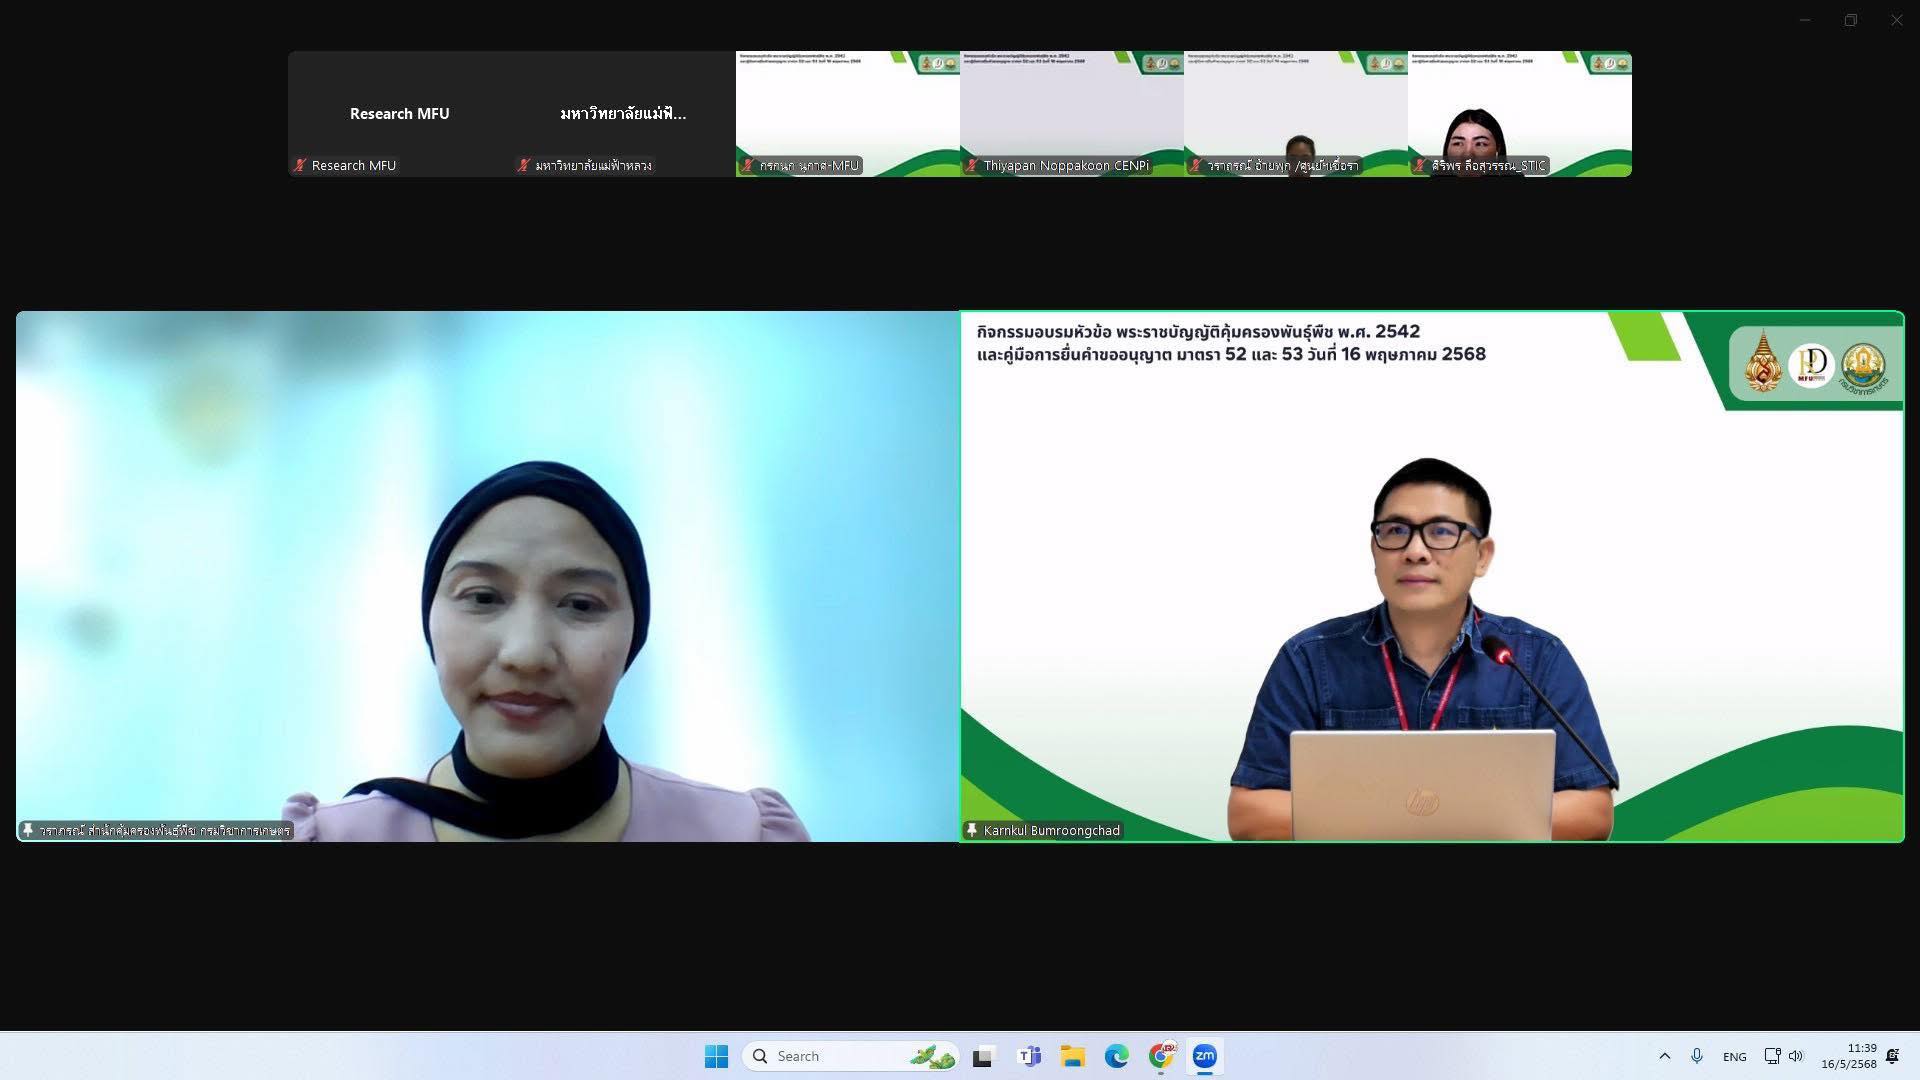The image size is (1920, 1080).
Task: Open Microsoft Teams from the taskbar
Action: tap(1029, 1056)
